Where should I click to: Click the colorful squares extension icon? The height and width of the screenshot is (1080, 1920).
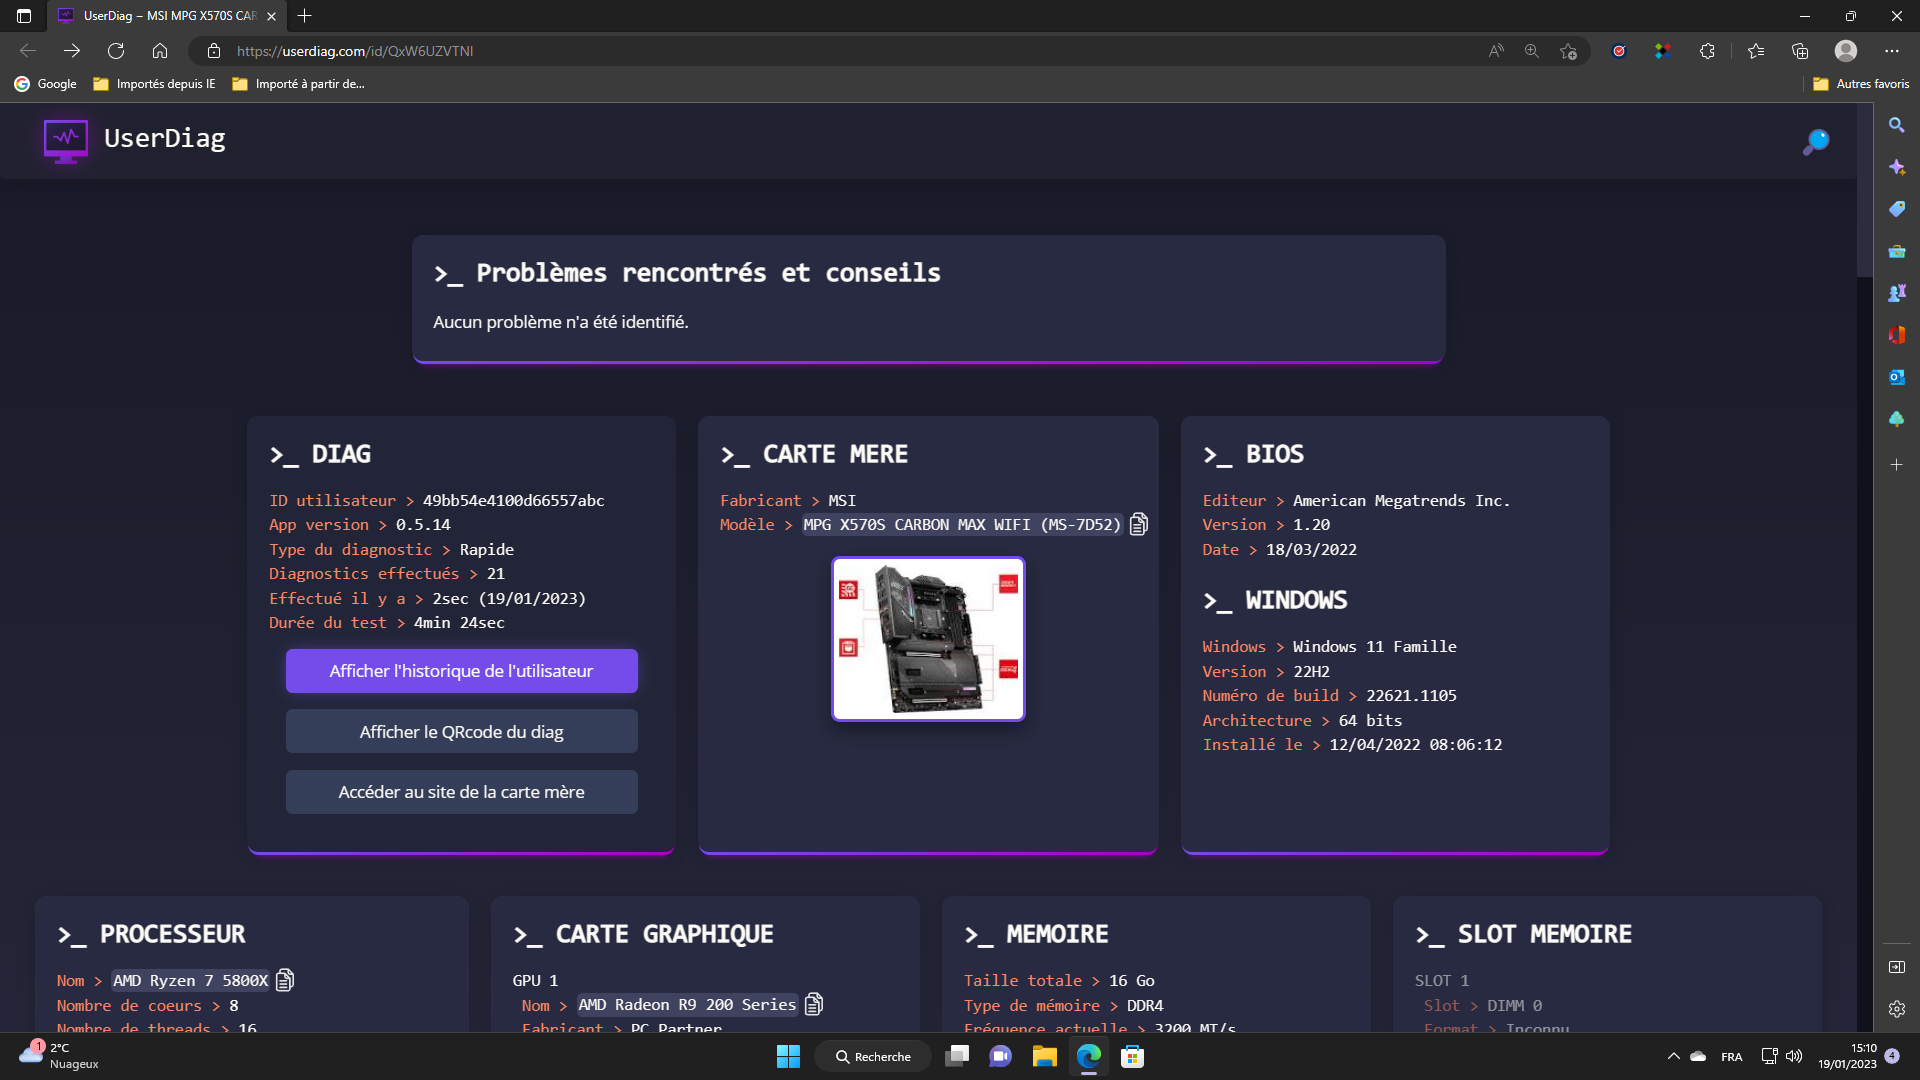(x=1662, y=51)
